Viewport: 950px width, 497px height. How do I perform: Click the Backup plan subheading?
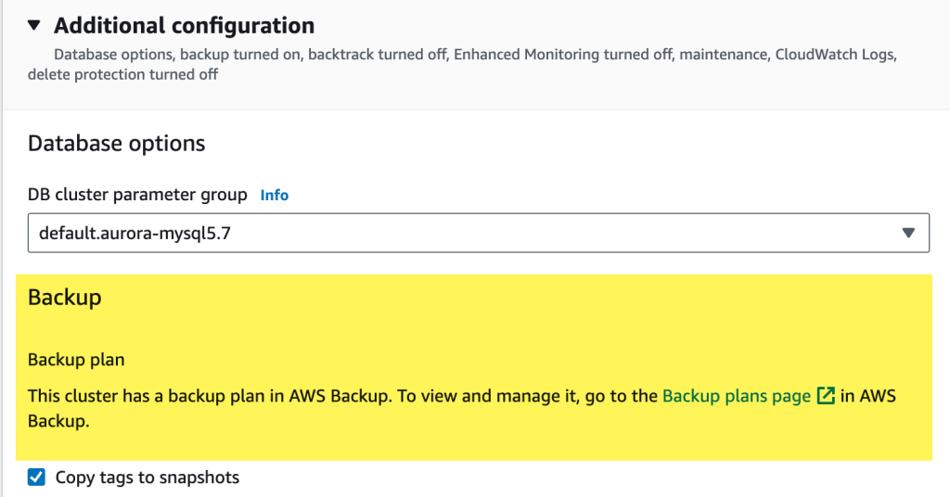click(x=76, y=359)
